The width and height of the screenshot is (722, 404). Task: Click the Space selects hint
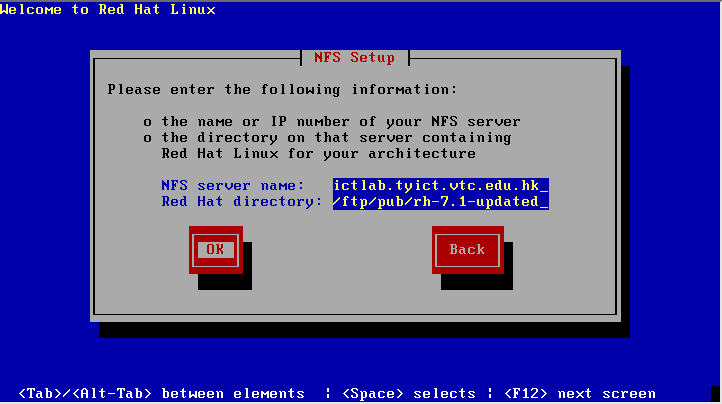pyautogui.click(x=409, y=394)
